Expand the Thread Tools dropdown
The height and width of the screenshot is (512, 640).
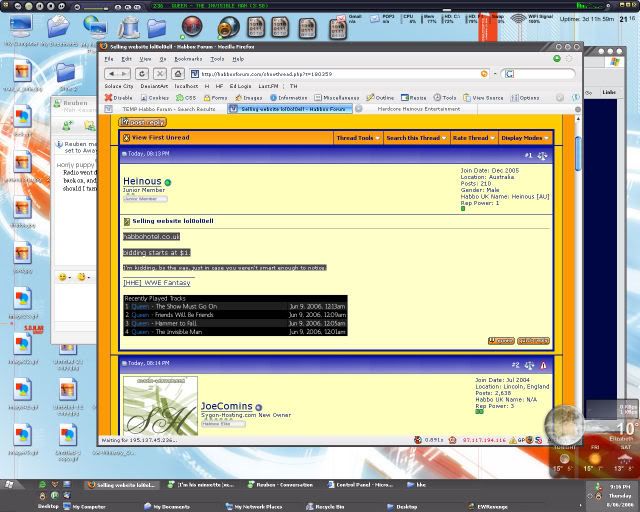[x=357, y=138]
